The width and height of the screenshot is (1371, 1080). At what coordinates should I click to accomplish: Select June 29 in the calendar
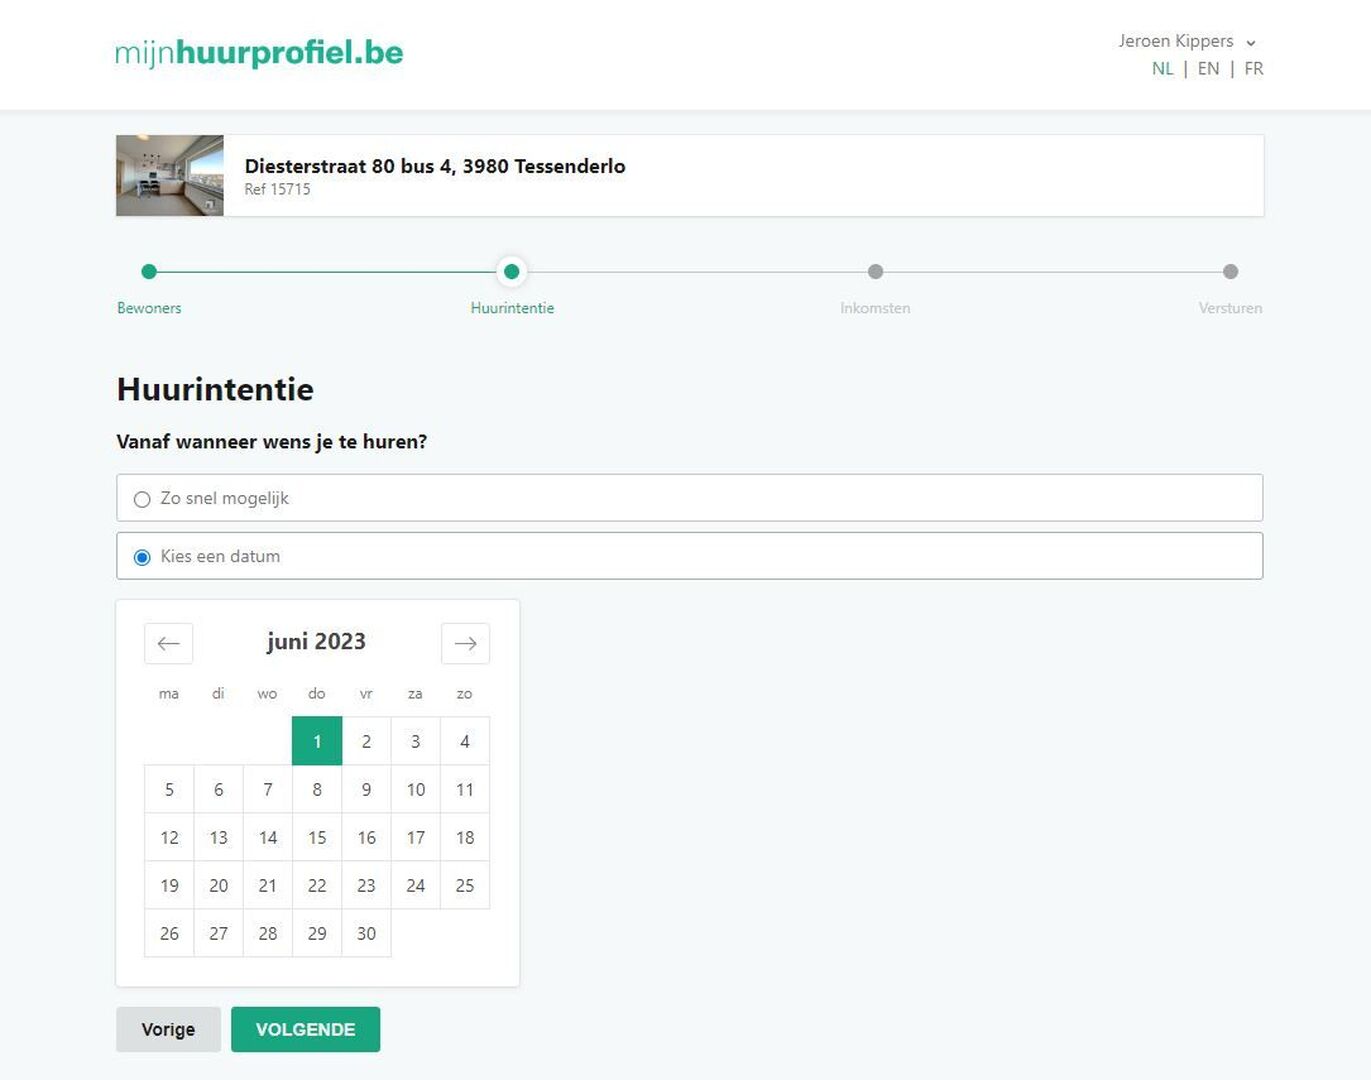coord(317,933)
